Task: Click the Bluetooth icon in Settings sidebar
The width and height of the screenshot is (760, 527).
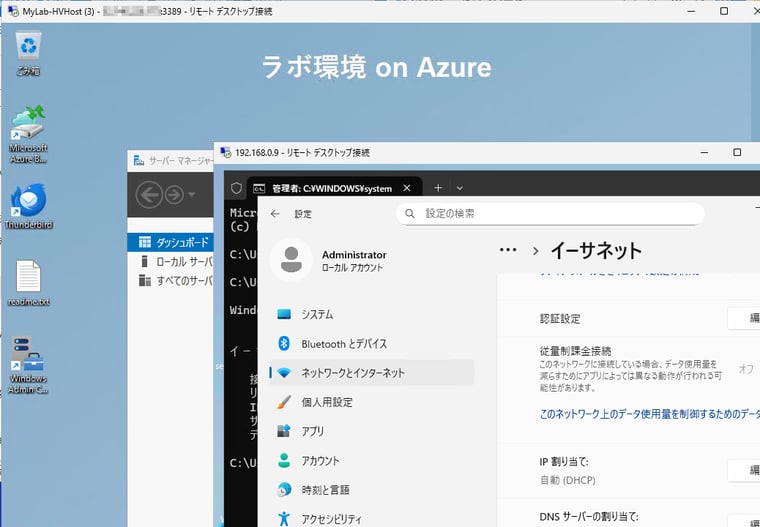Action: (284, 344)
